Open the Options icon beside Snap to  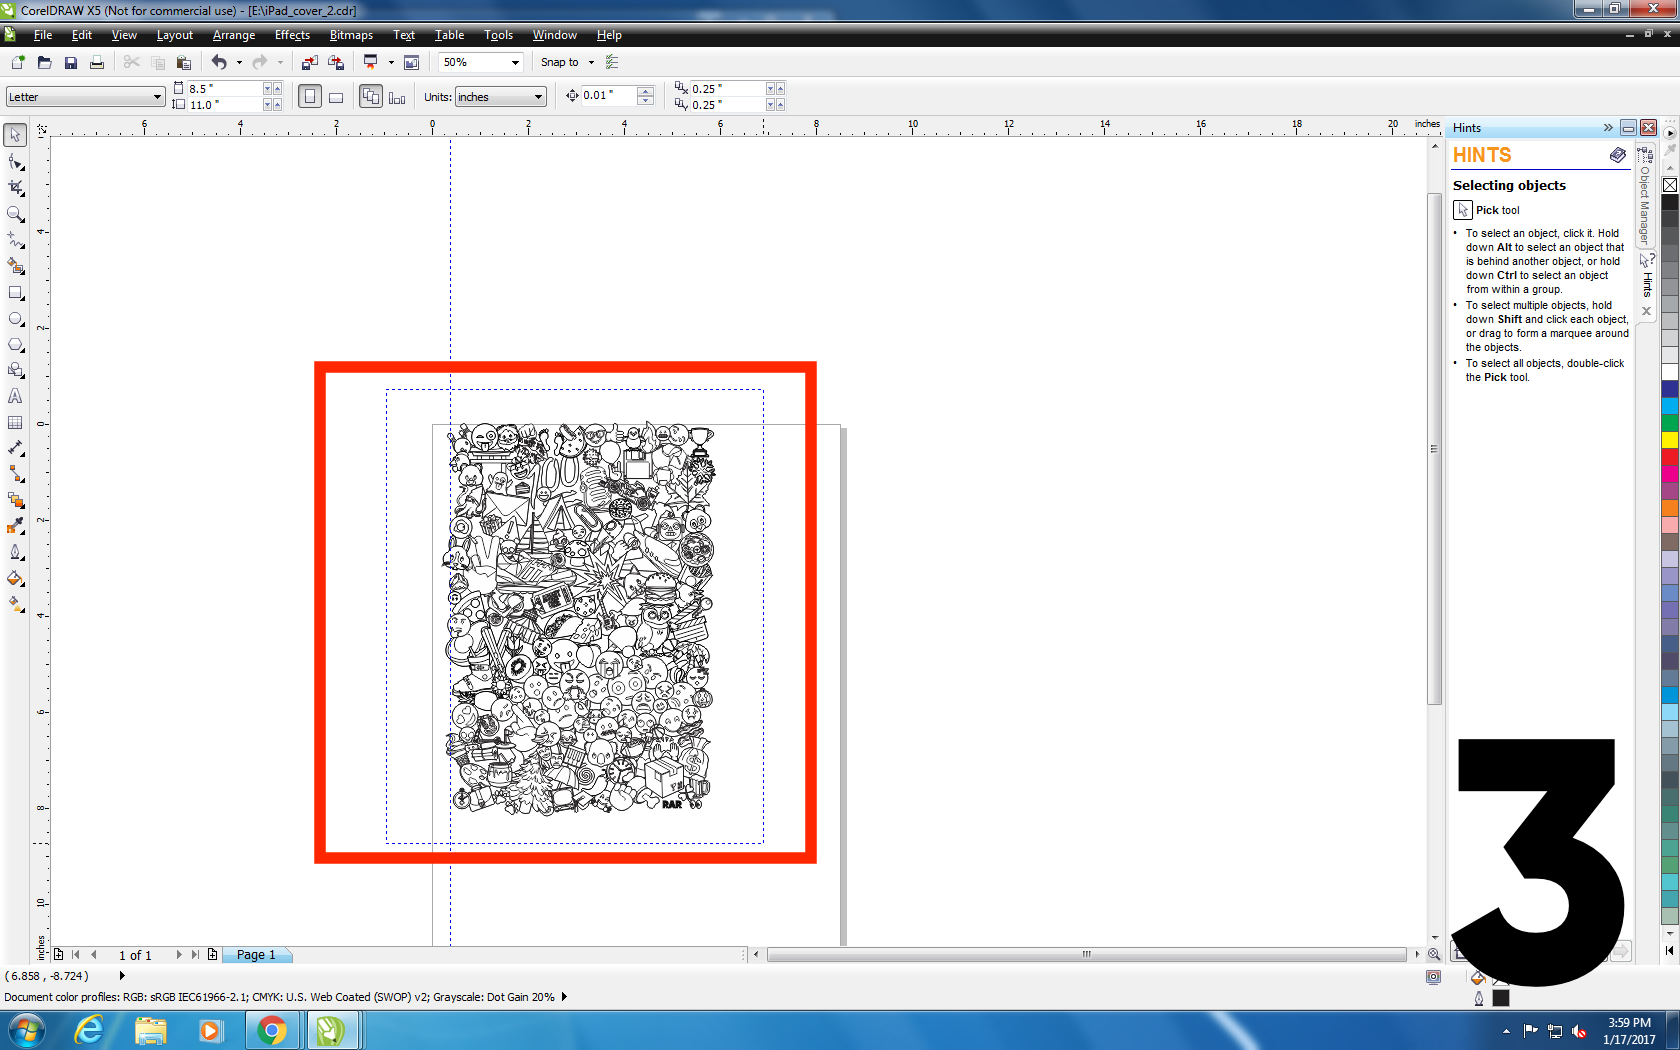(613, 62)
